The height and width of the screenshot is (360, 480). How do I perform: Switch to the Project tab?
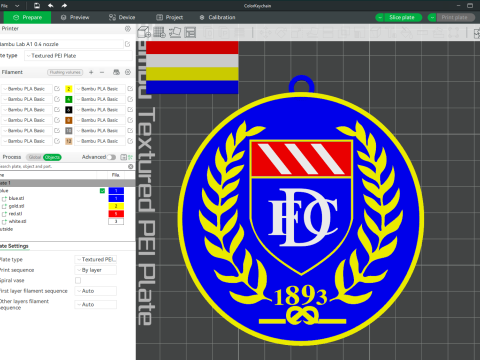[170, 17]
